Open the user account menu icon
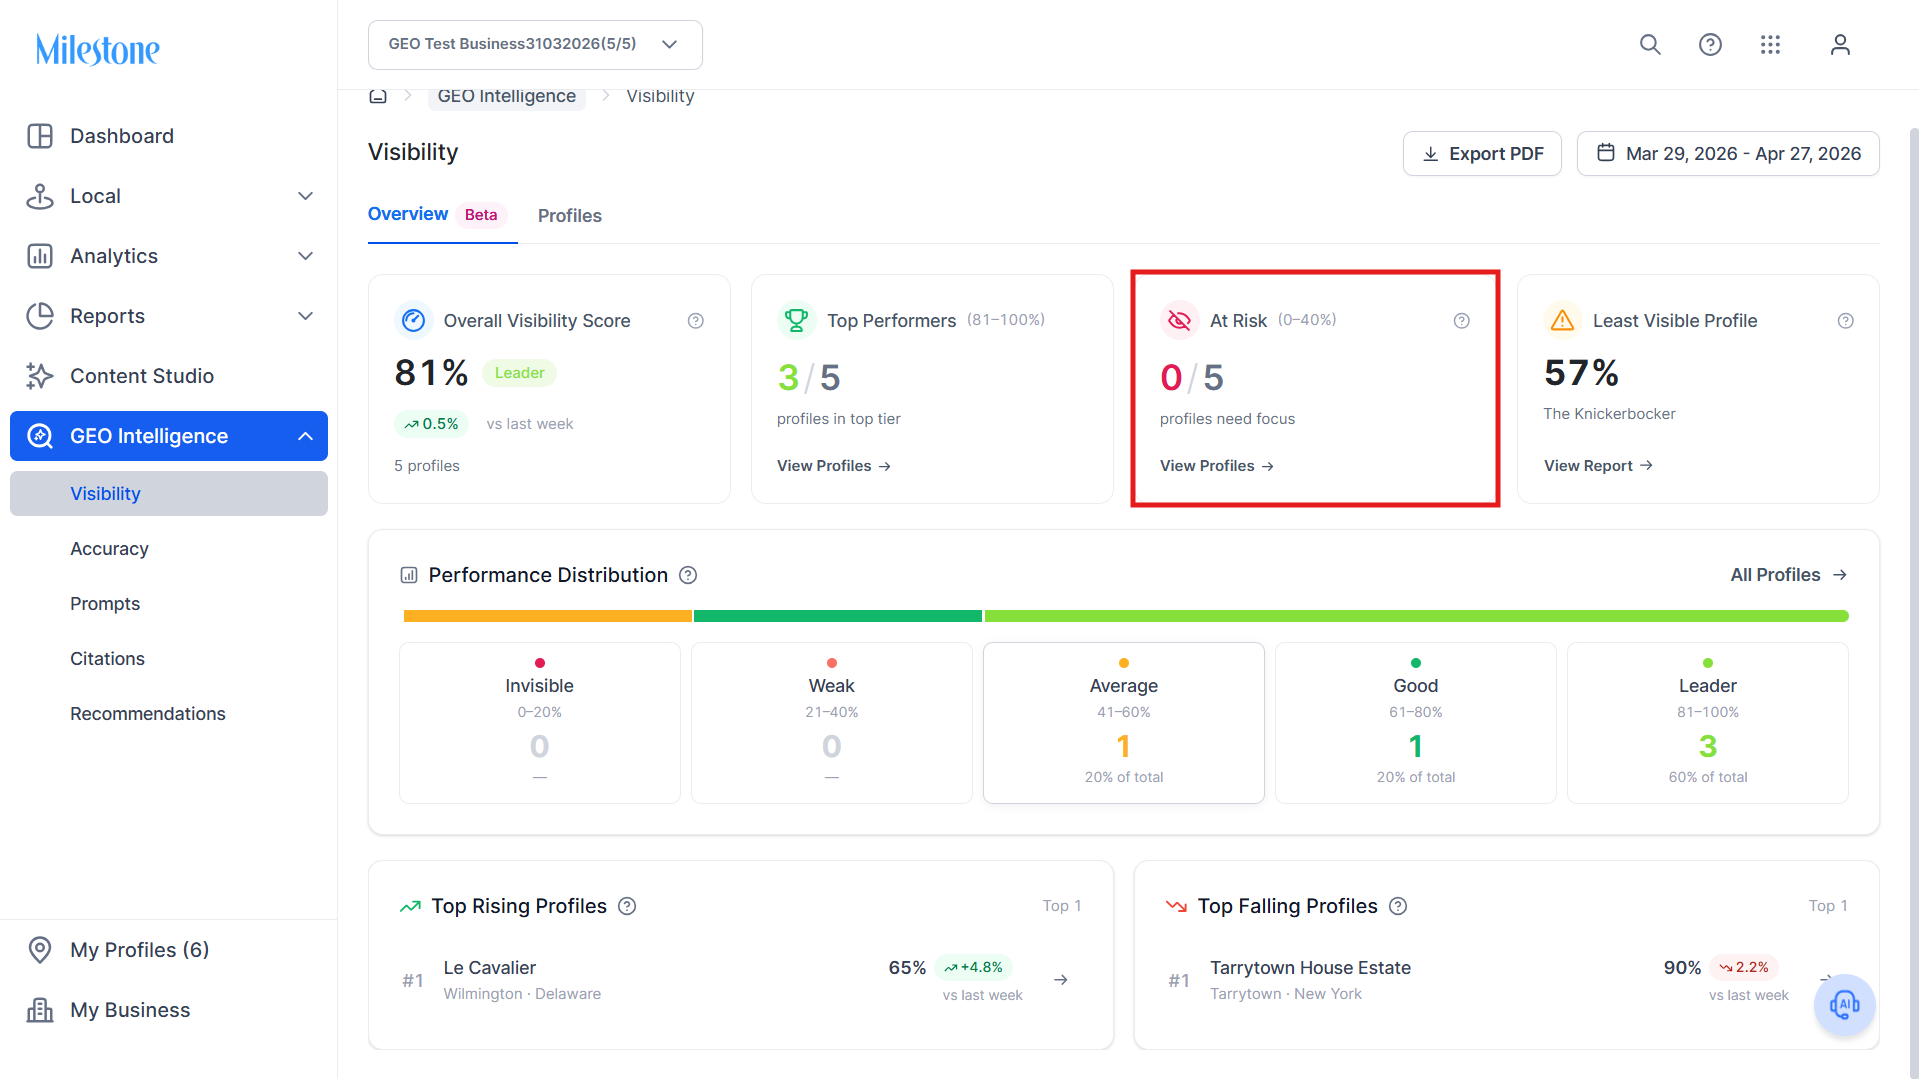This screenshot has width=1919, height=1079. point(1840,45)
